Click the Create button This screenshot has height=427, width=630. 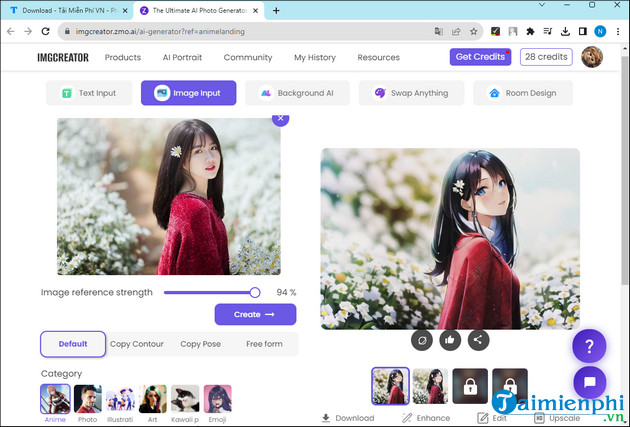click(255, 314)
